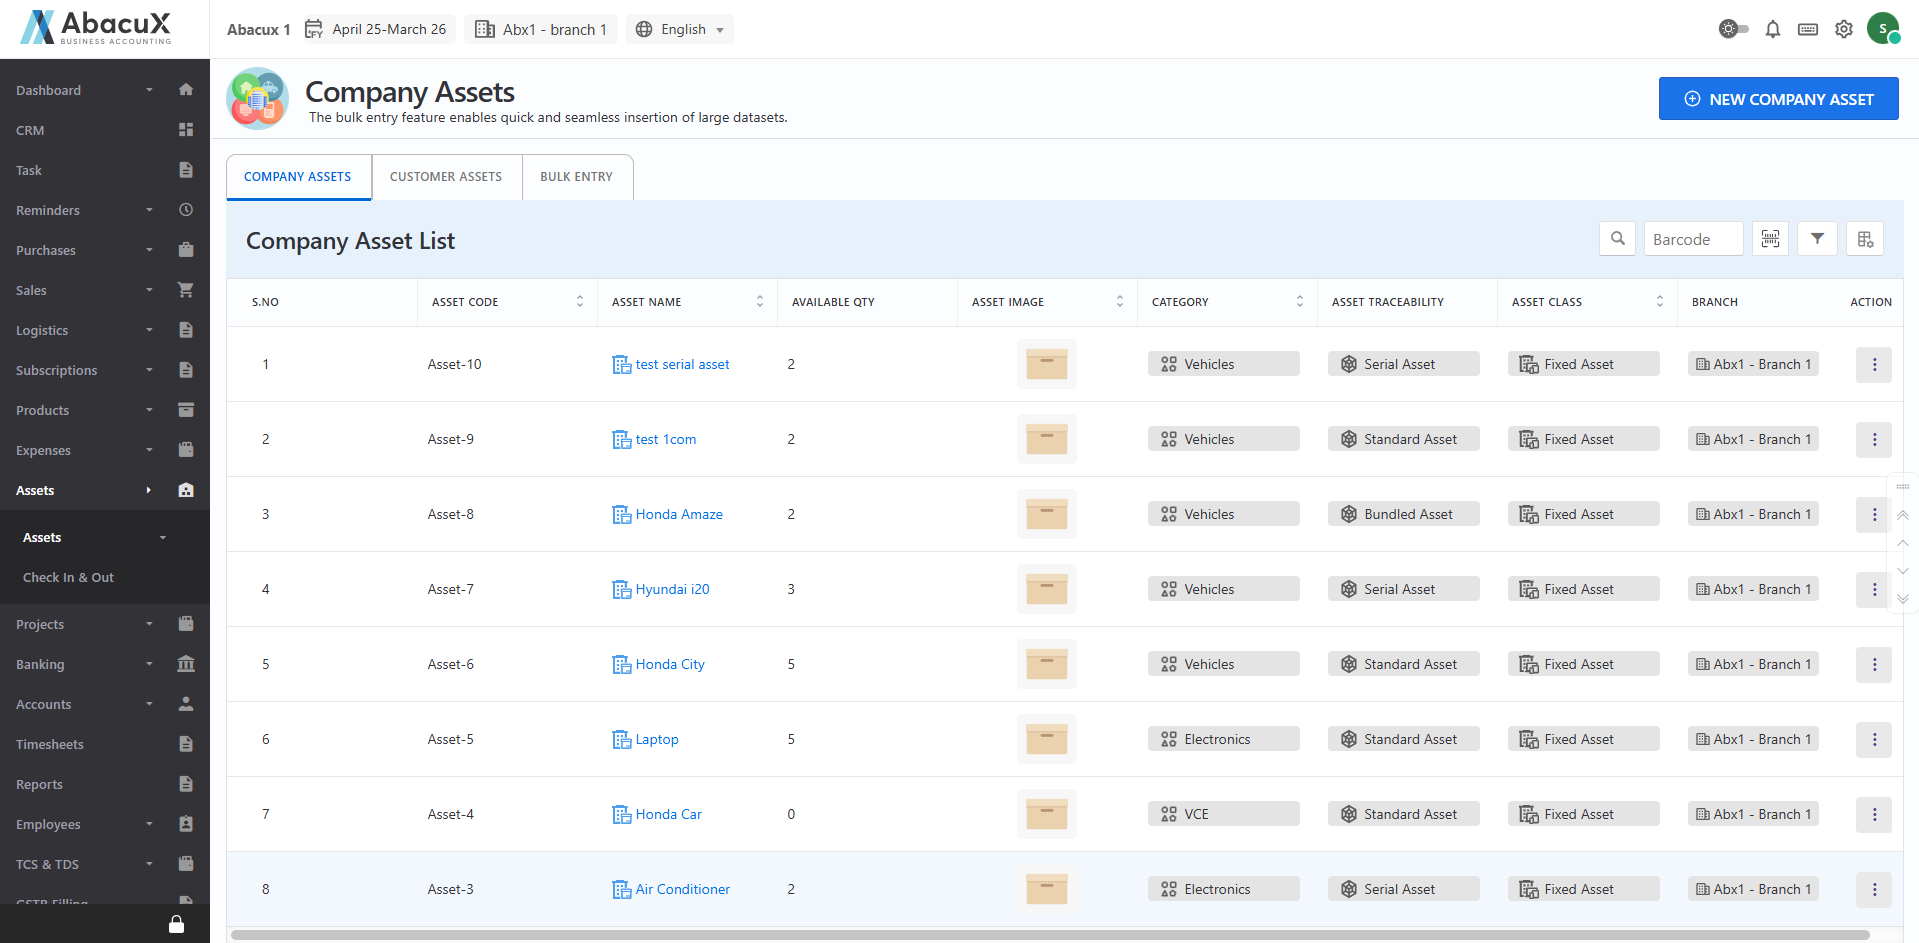The height and width of the screenshot is (943, 1919).
Task: Open the settings gear in header
Action: point(1843,29)
